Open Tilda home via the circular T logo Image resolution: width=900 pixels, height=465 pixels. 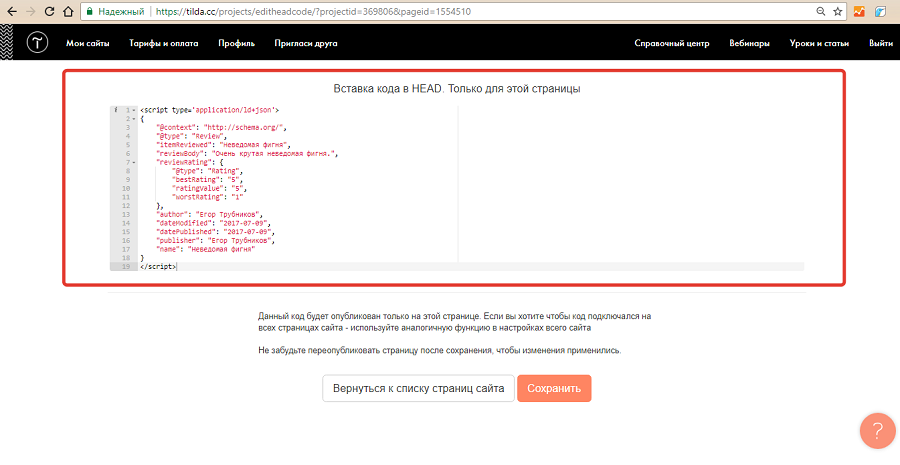tap(37, 42)
